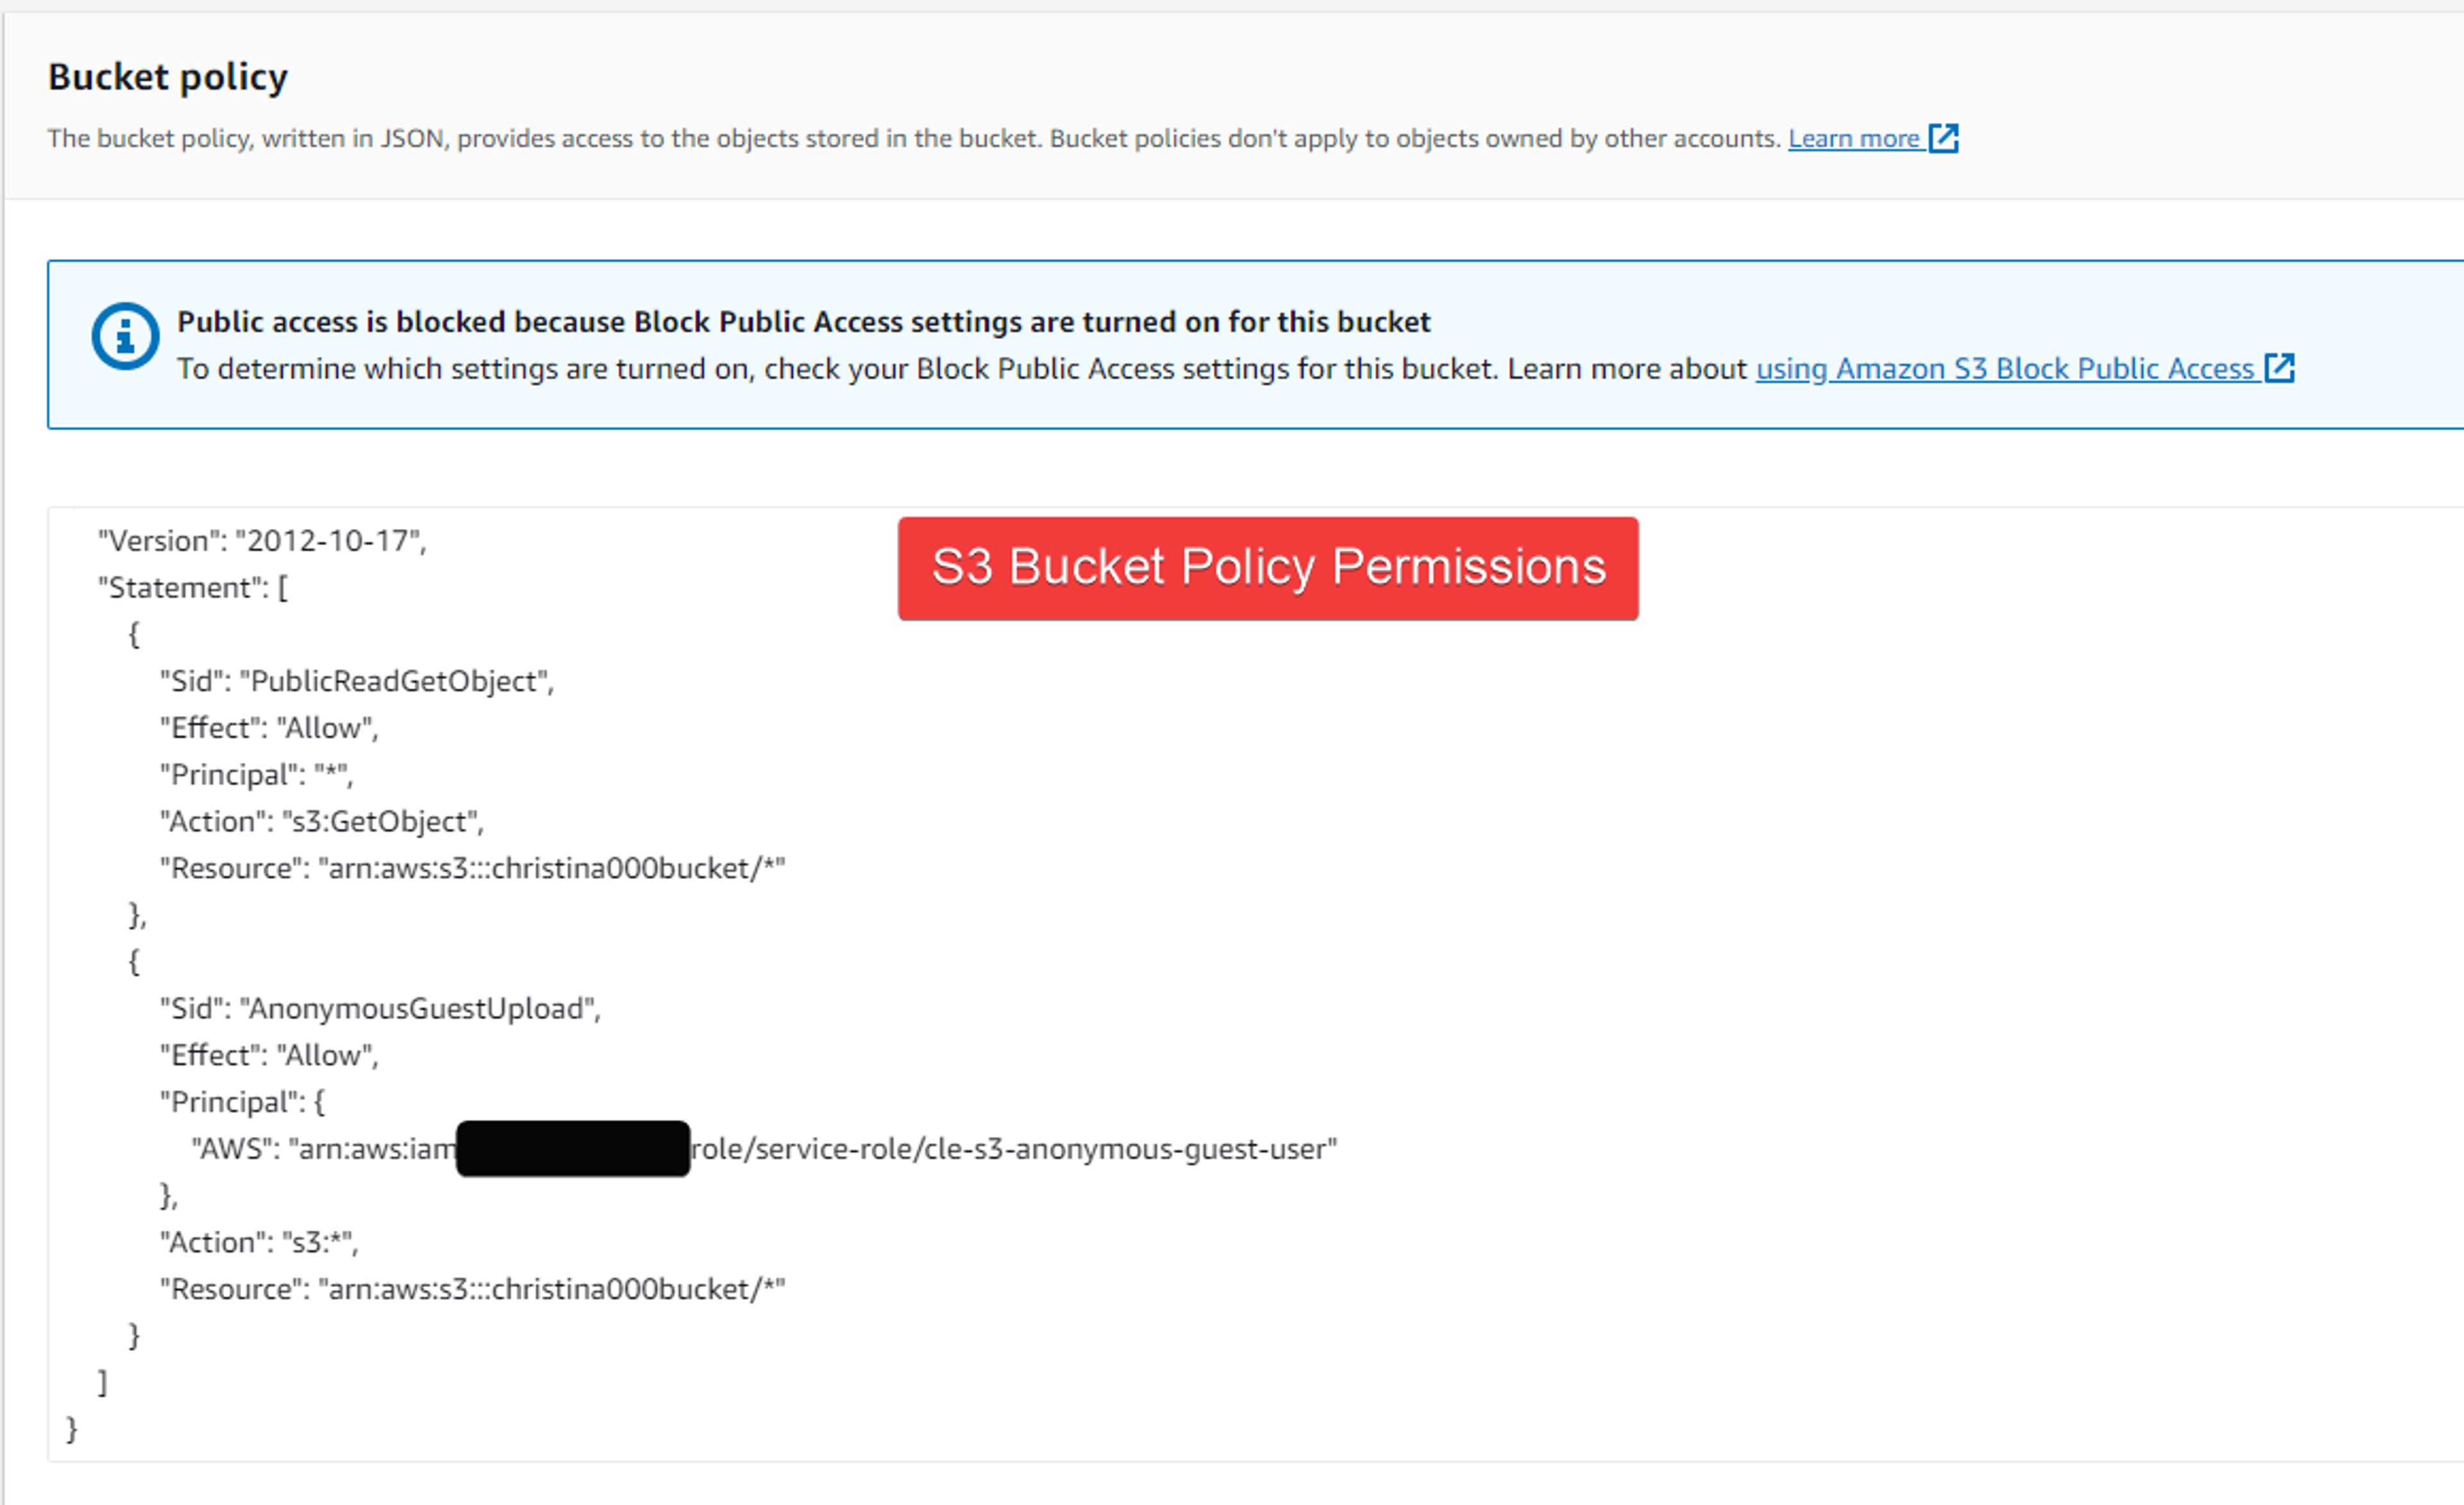
Task: Click the "Public access is blocked" banner title
Action: [x=803, y=322]
